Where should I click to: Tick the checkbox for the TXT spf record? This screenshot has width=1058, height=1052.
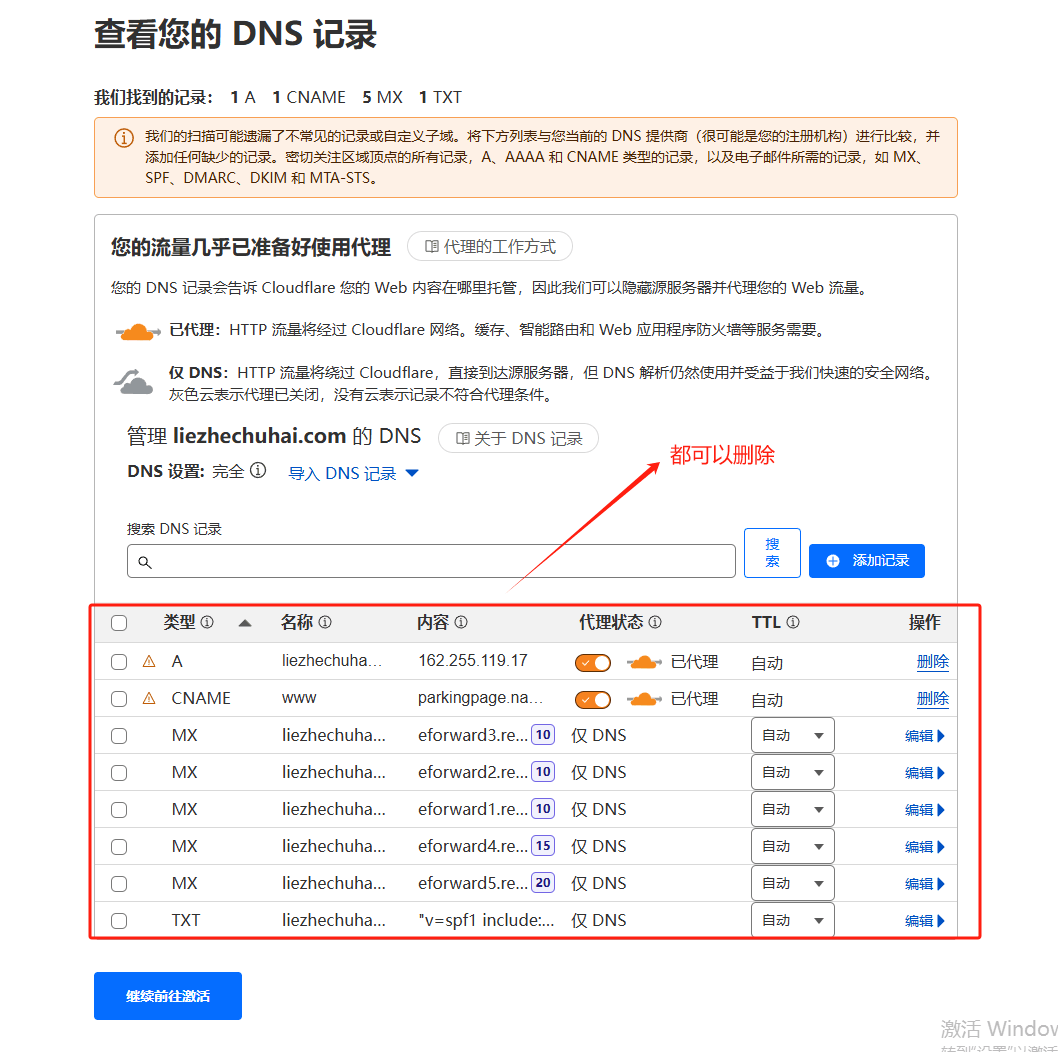[x=119, y=921]
